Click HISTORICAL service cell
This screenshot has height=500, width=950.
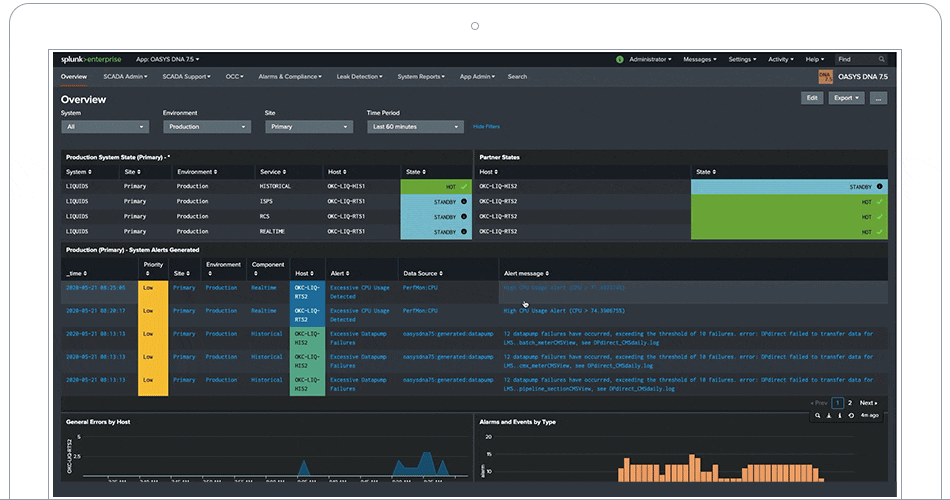pos(275,187)
